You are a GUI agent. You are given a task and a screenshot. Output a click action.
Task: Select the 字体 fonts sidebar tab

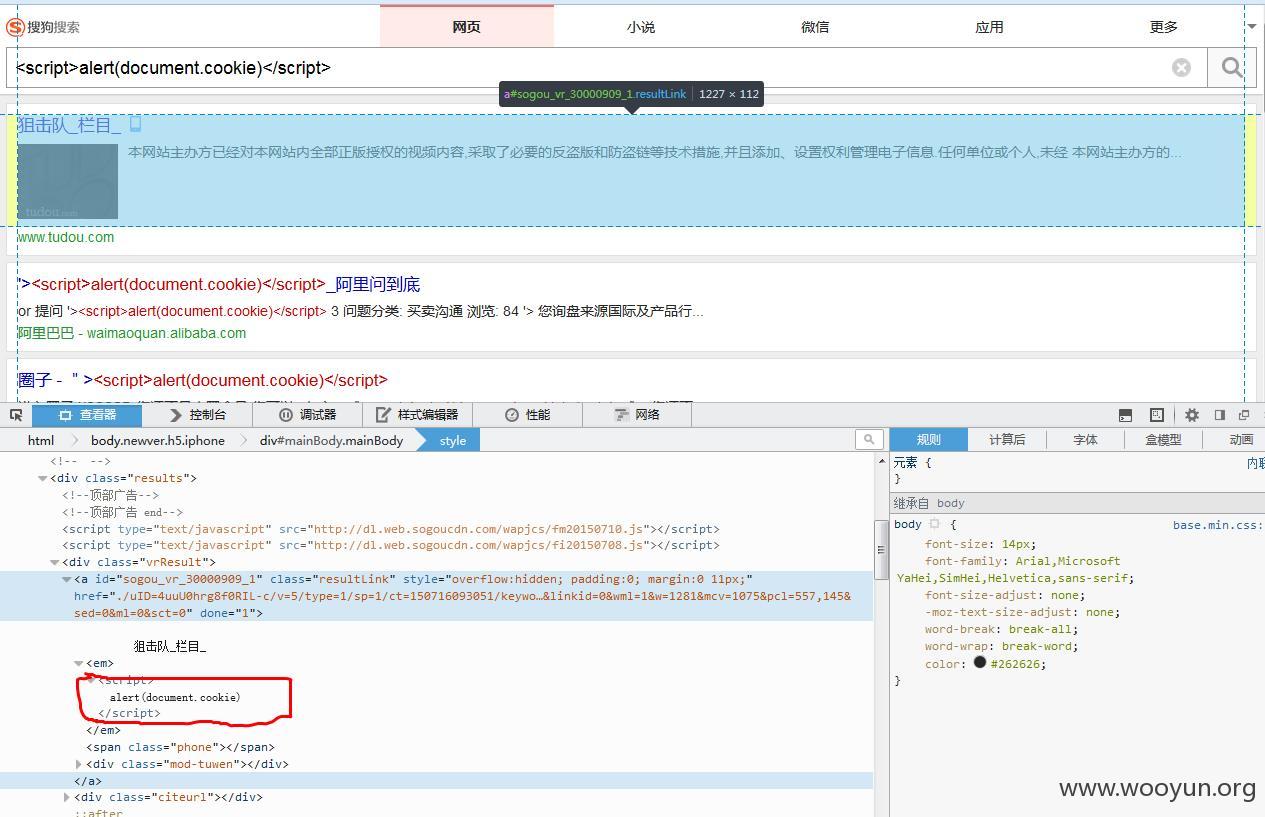1085,439
